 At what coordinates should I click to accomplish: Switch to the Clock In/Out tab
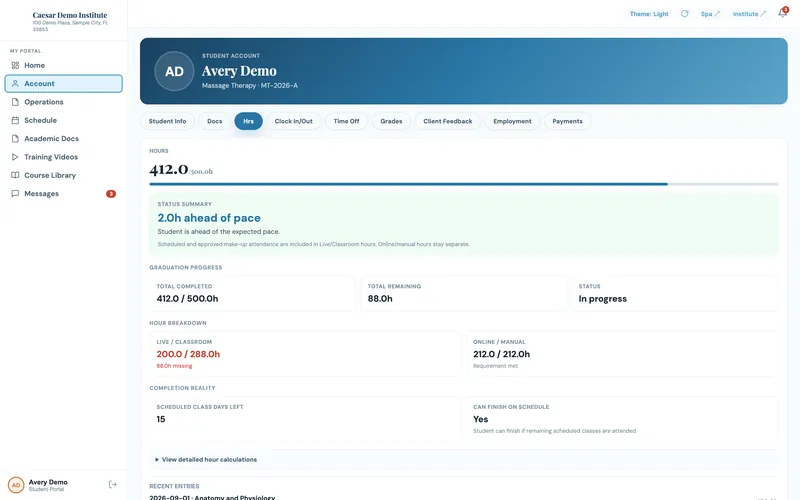pyautogui.click(x=293, y=121)
